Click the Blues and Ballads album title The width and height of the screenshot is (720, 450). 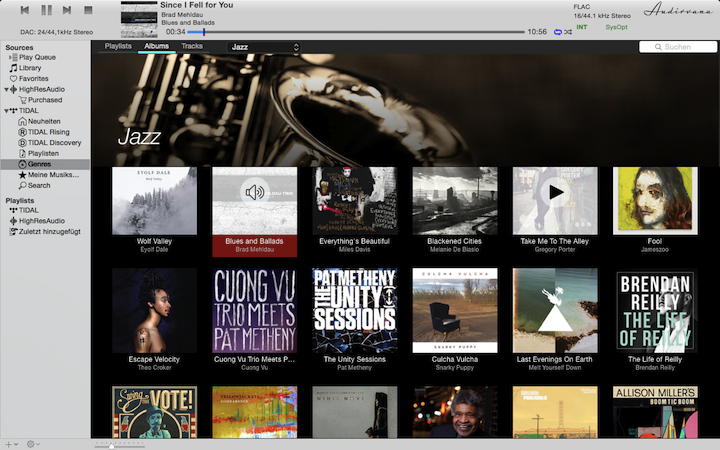pos(254,241)
